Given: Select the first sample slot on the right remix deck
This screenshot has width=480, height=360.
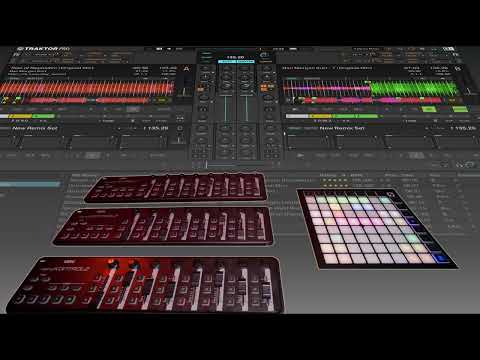Looking at the screenshot, I should pos(309,142).
